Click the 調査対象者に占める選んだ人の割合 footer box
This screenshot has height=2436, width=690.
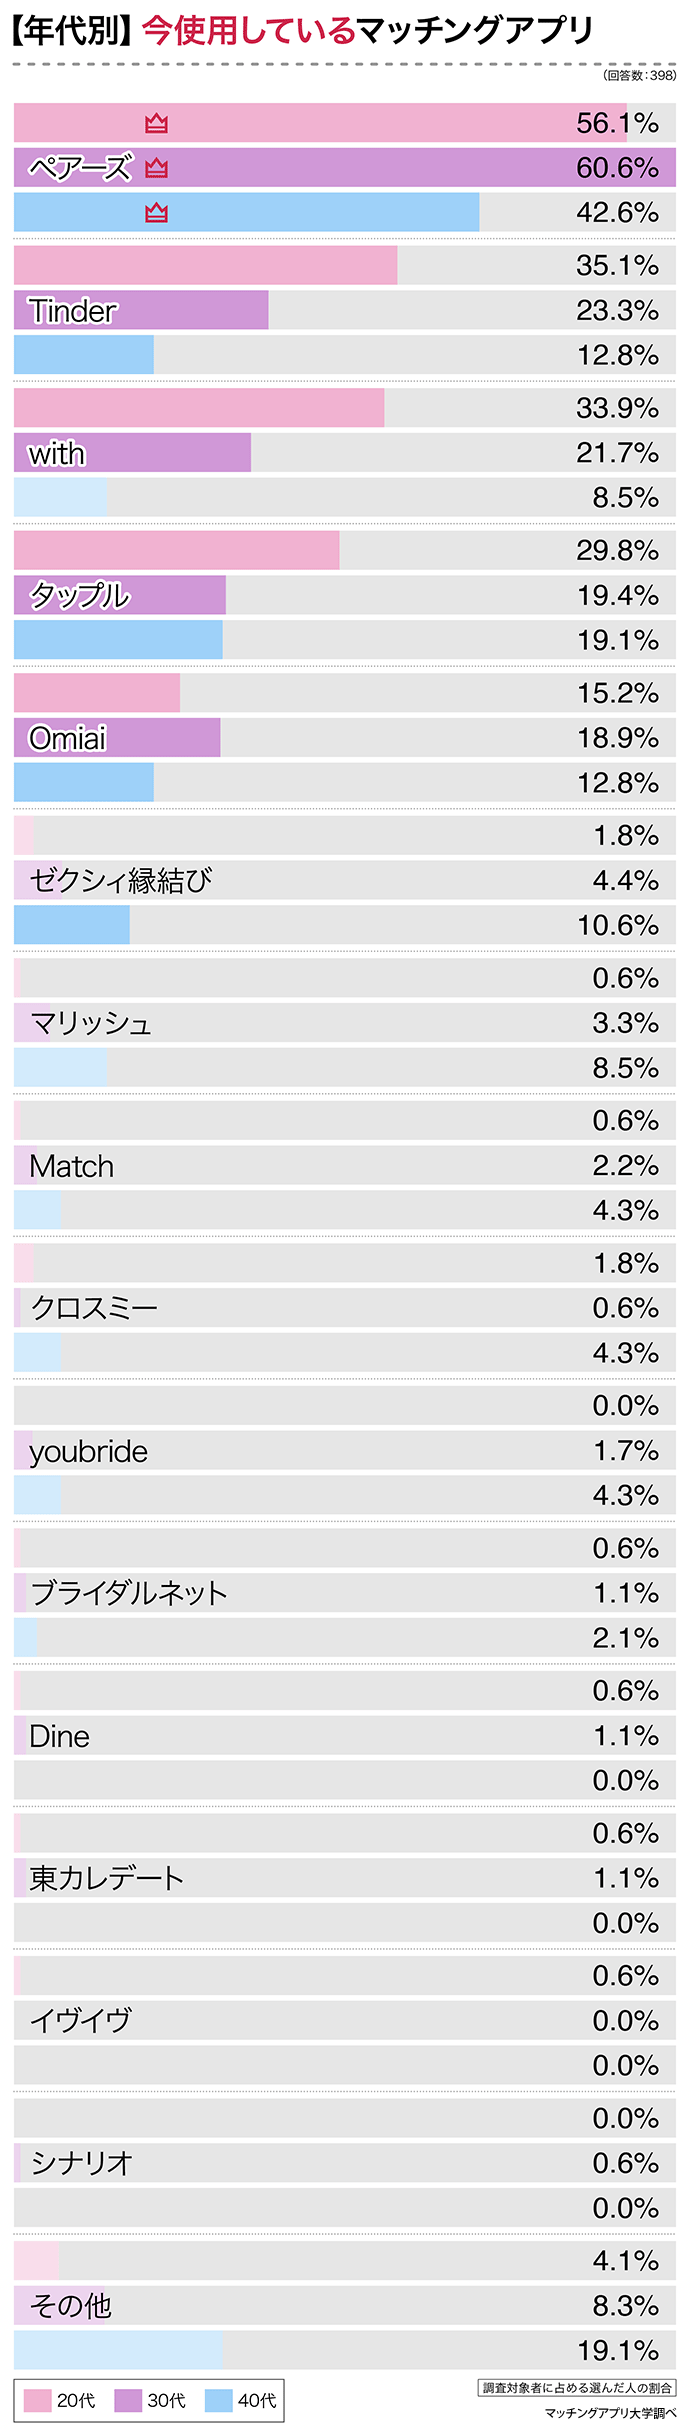577,2387
